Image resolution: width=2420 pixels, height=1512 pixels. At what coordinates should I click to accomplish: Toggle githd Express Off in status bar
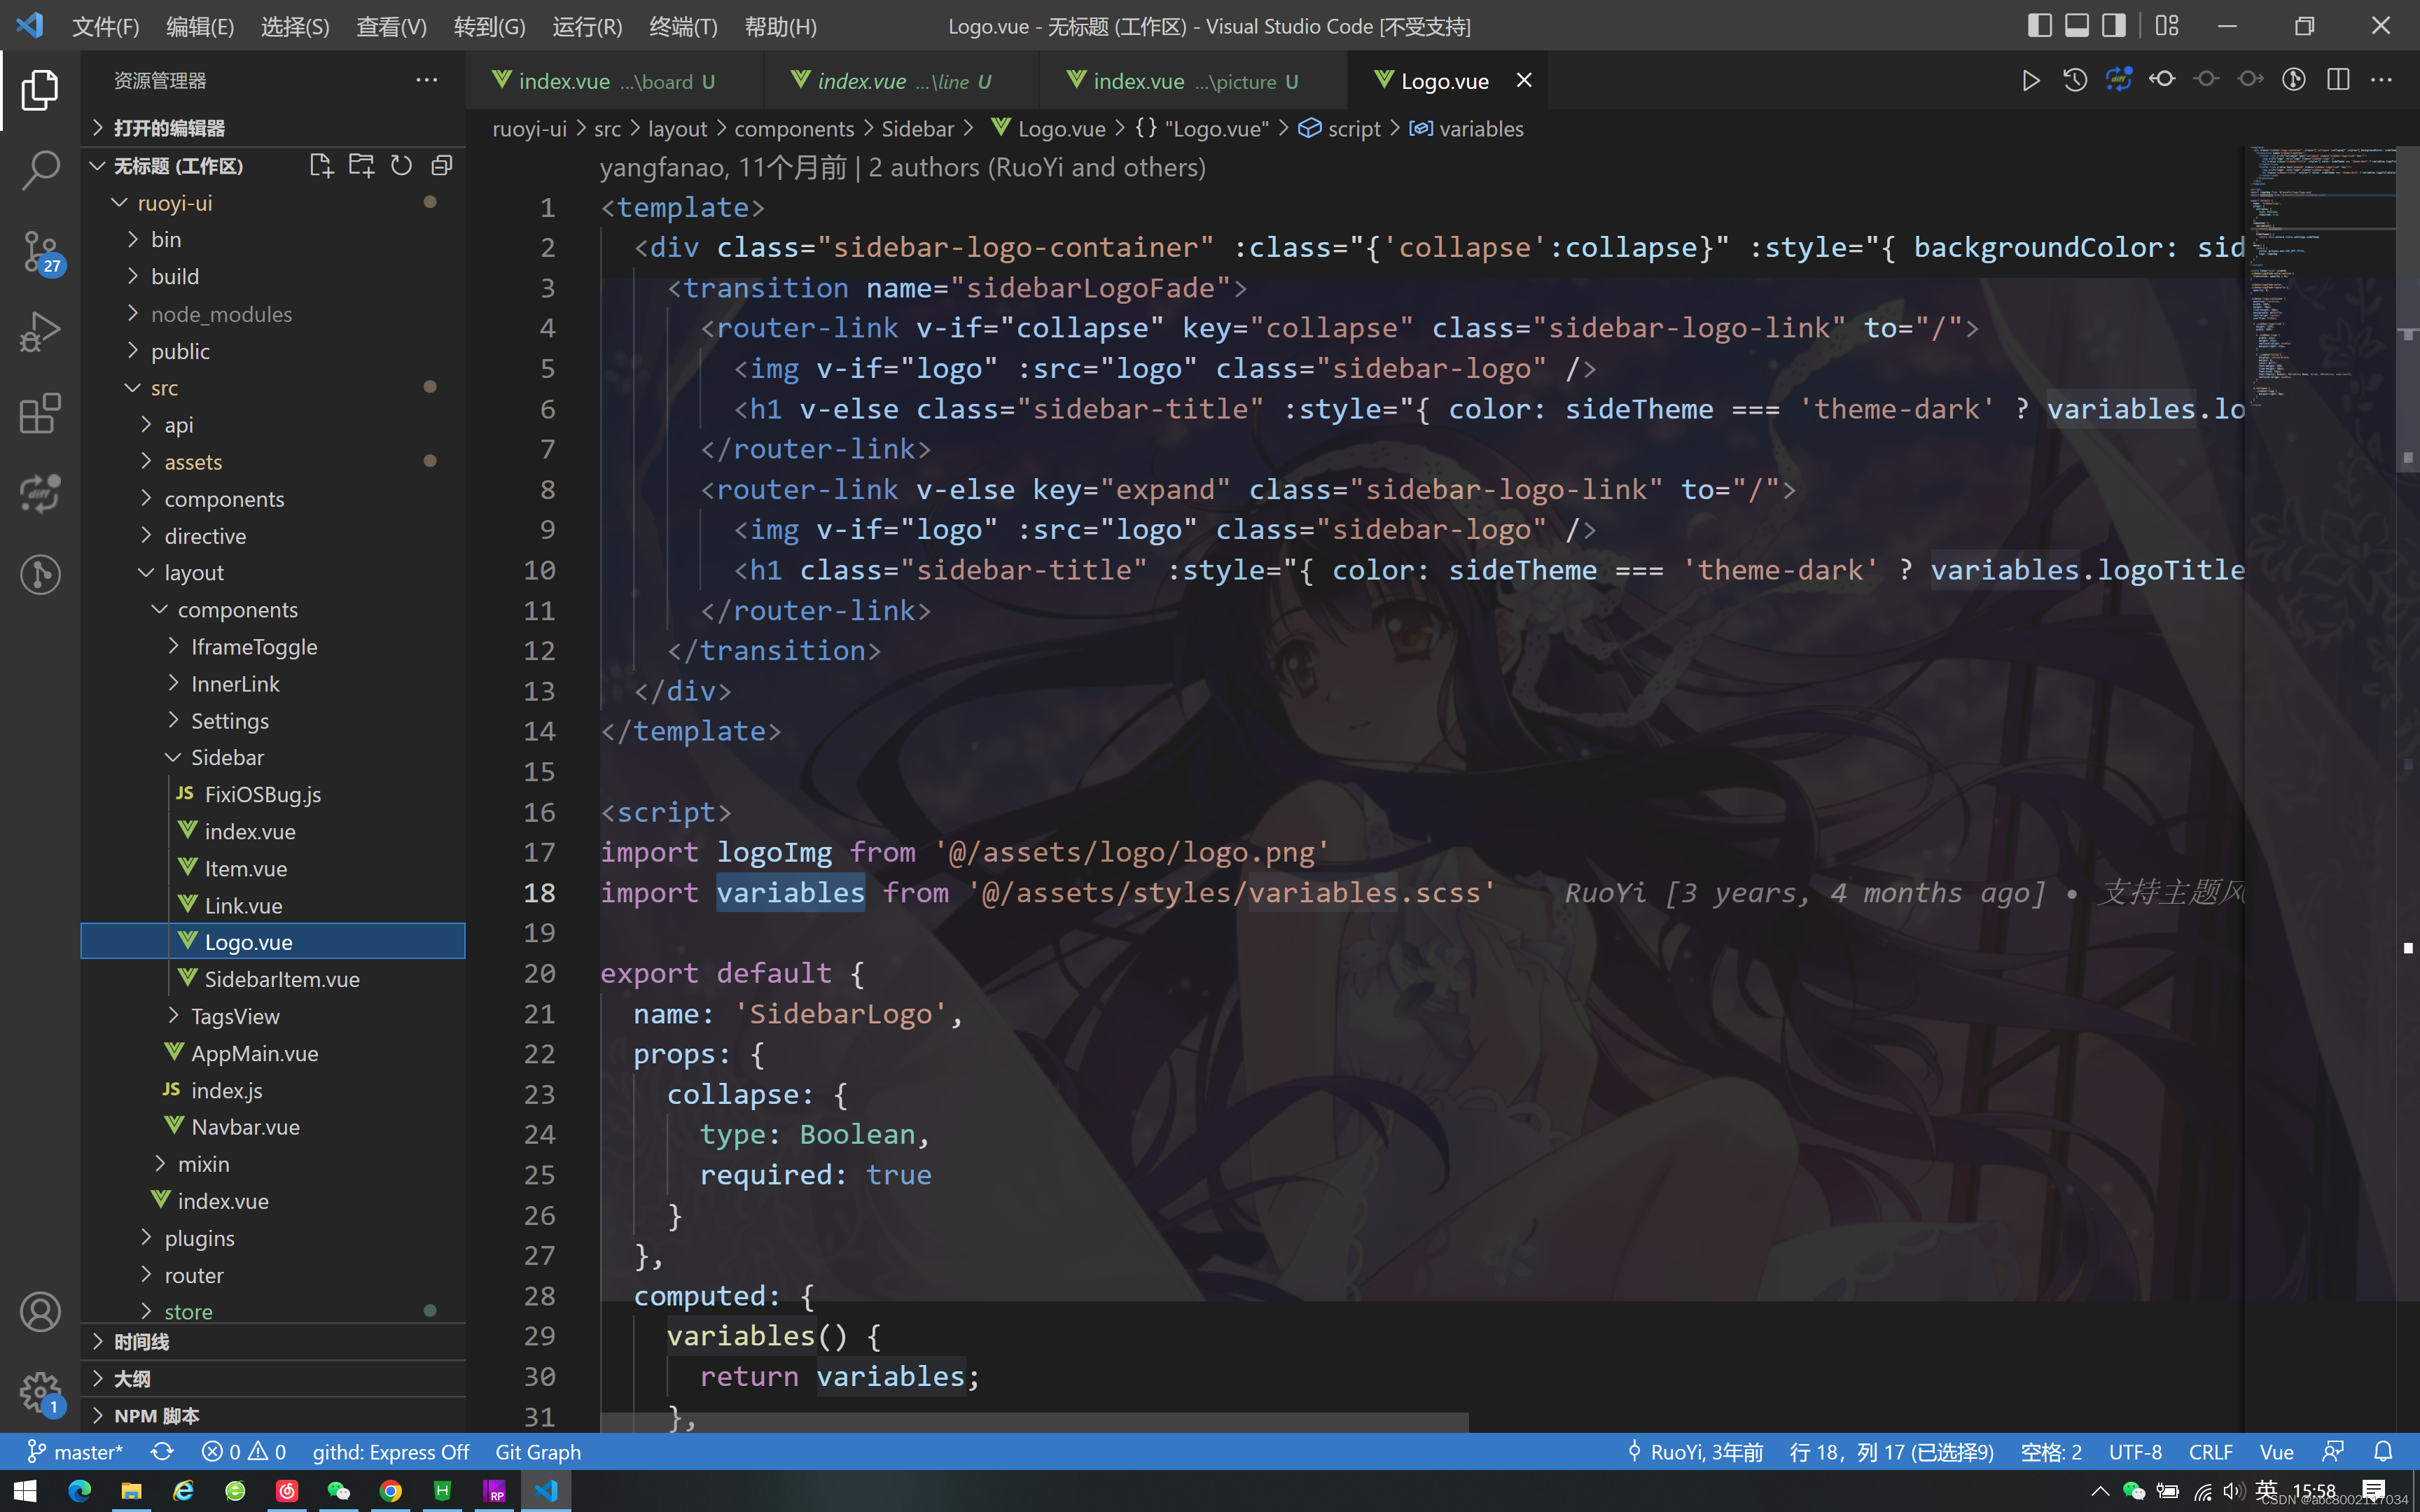[x=390, y=1451]
